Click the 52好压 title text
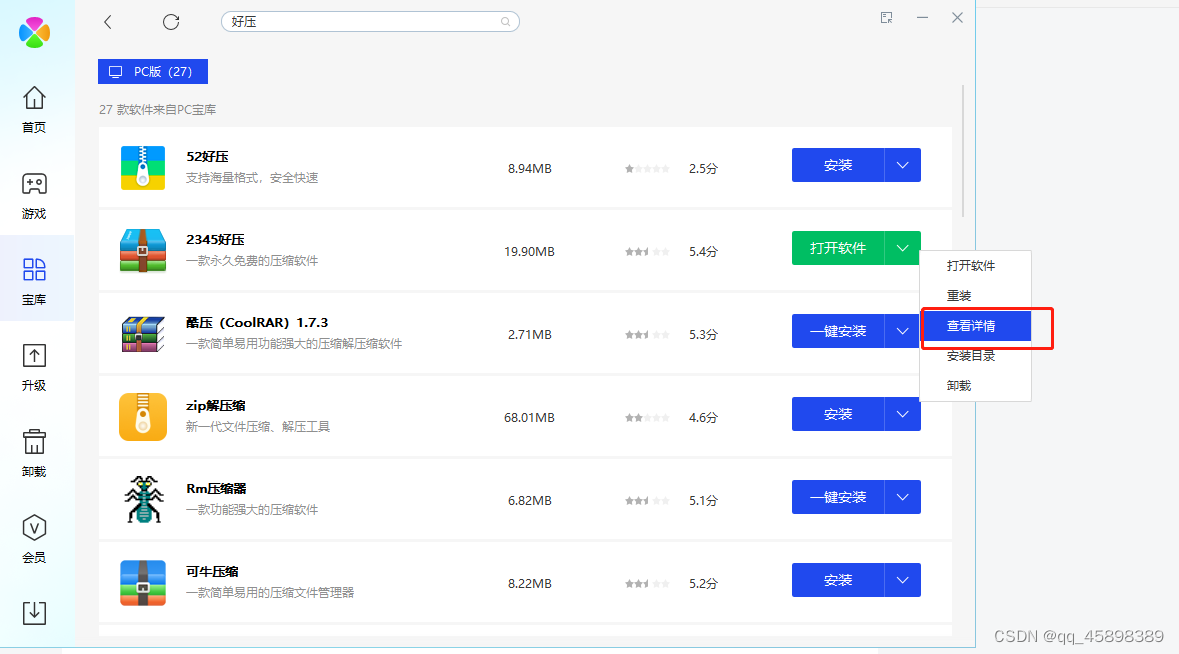The image size is (1179, 654). click(x=208, y=156)
